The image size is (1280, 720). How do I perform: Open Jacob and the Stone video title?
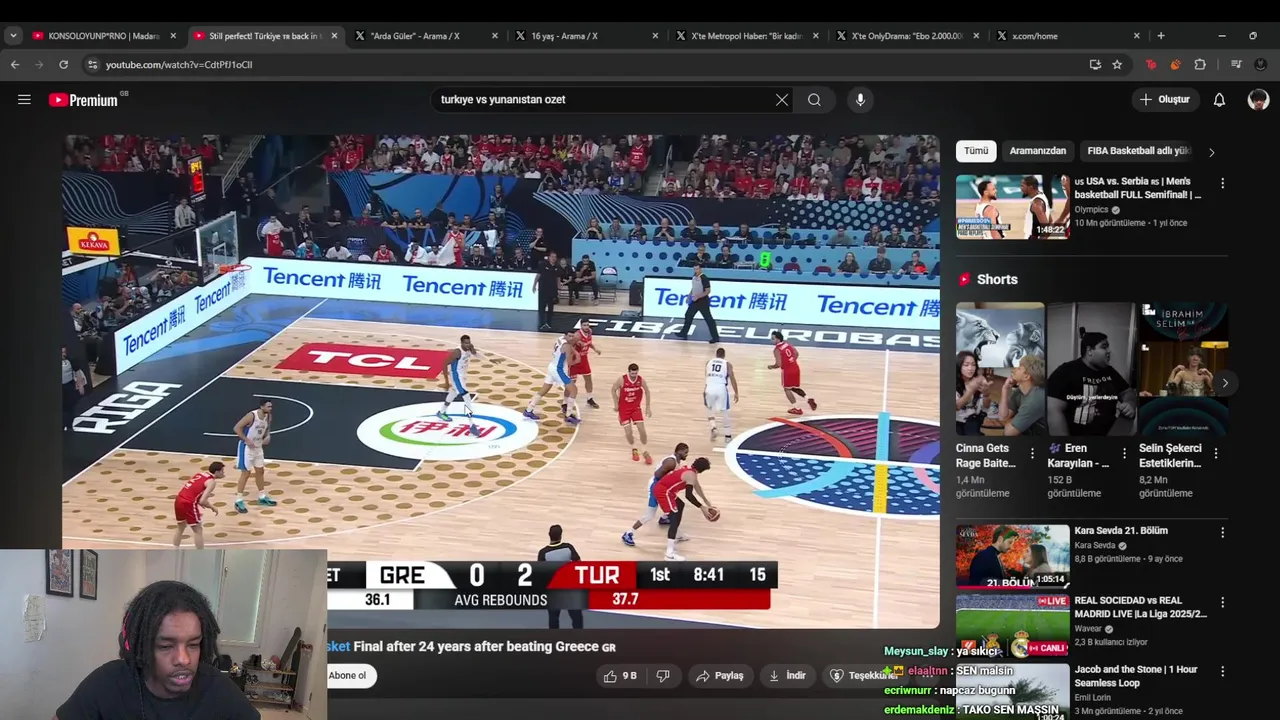[x=1136, y=676]
